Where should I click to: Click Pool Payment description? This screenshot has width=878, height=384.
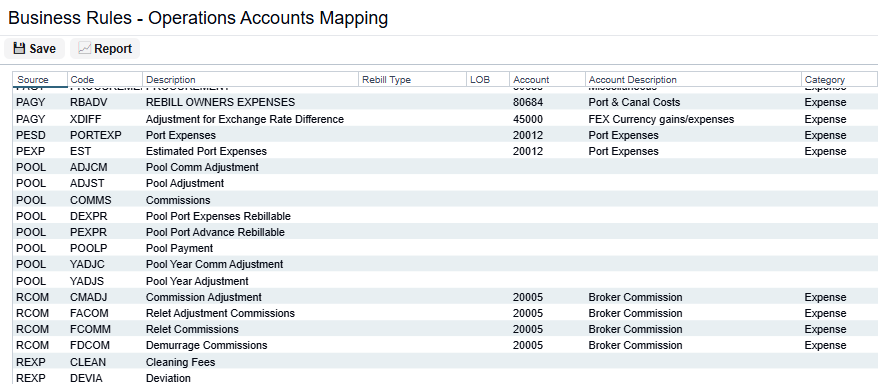[x=179, y=248]
